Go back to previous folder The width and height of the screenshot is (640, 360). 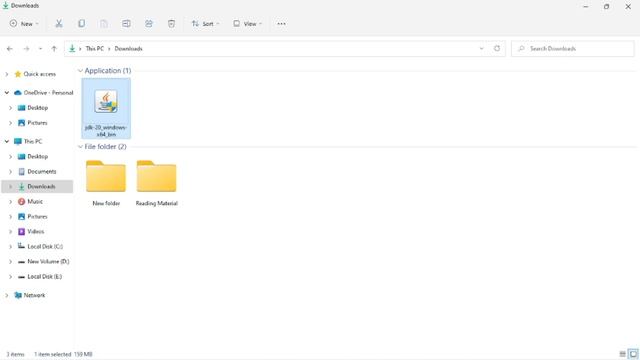(10, 49)
